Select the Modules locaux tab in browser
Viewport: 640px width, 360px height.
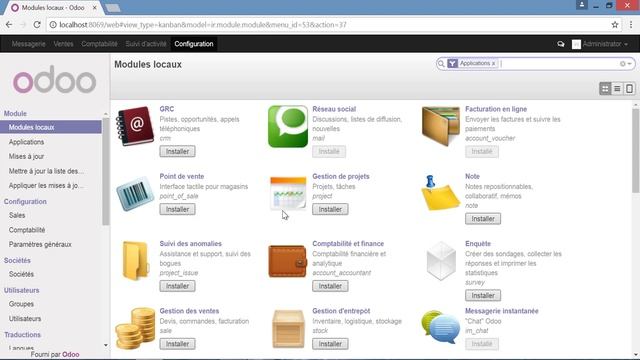53,8
